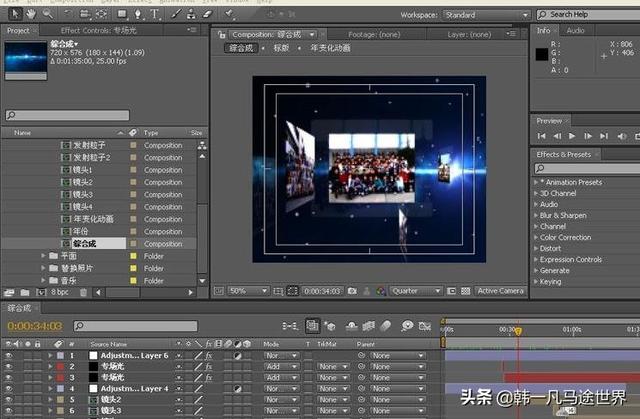Toggle the Brainstorm icon in timeline
The width and height of the screenshot is (640, 419).
pyautogui.click(x=407, y=326)
